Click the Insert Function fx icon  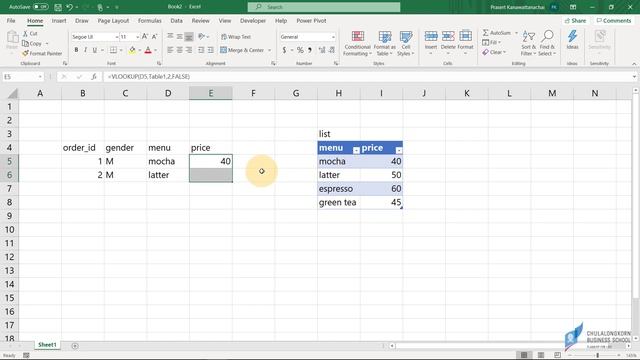tap(94, 77)
